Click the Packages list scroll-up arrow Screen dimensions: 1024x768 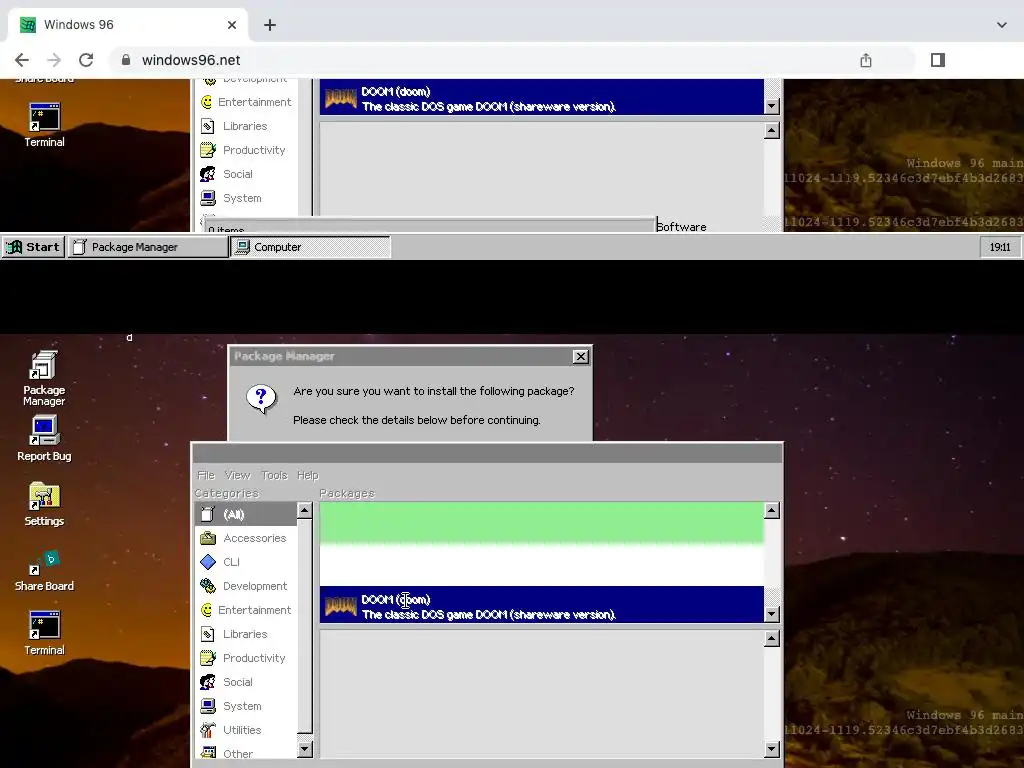771,510
